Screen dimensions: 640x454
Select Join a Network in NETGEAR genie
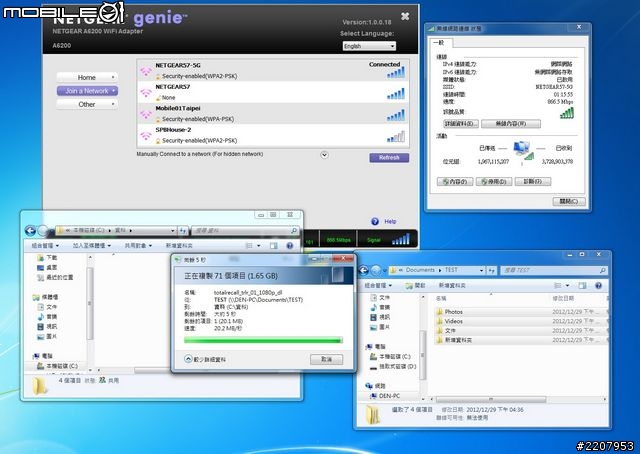(87, 91)
